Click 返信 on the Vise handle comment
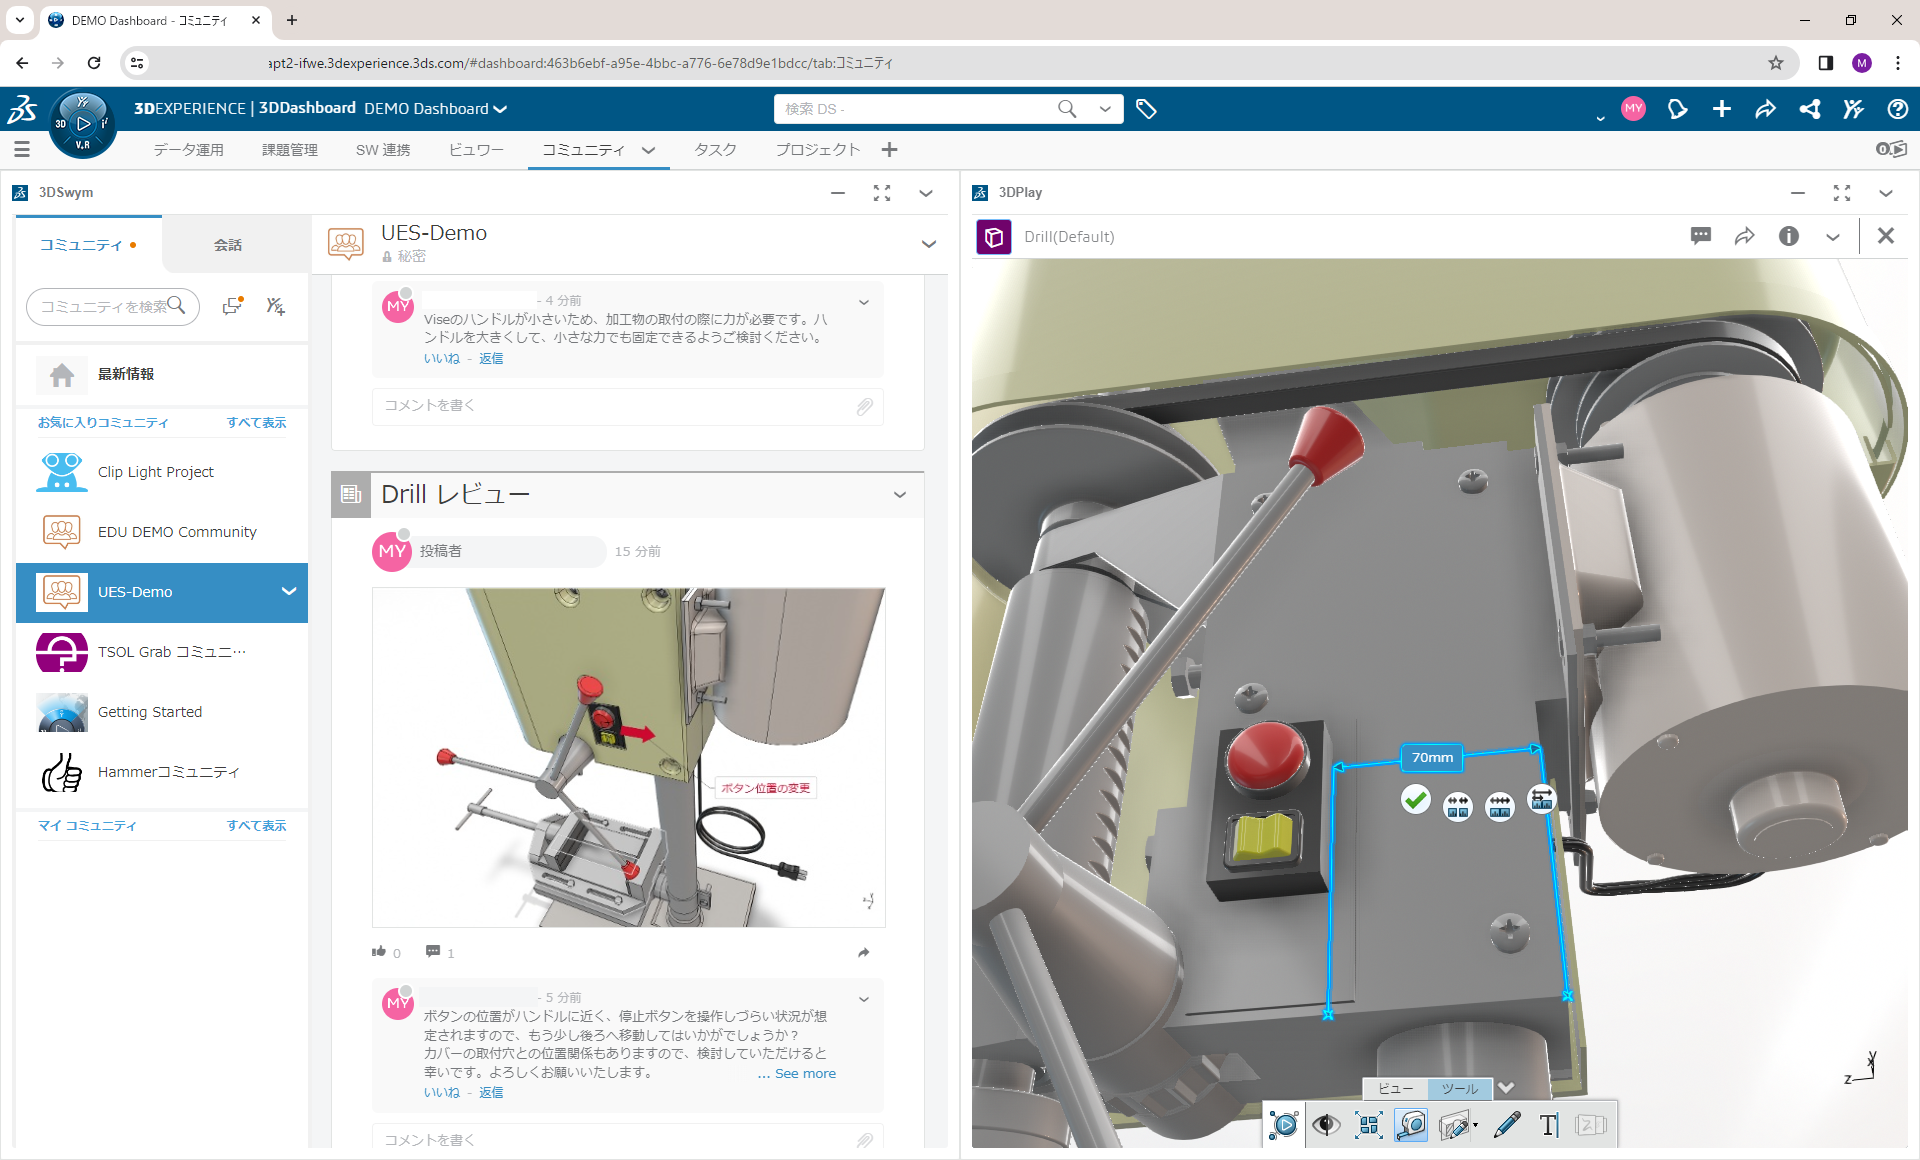The height and width of the screenshot is (1160, 1920). (x=491, y=358)
